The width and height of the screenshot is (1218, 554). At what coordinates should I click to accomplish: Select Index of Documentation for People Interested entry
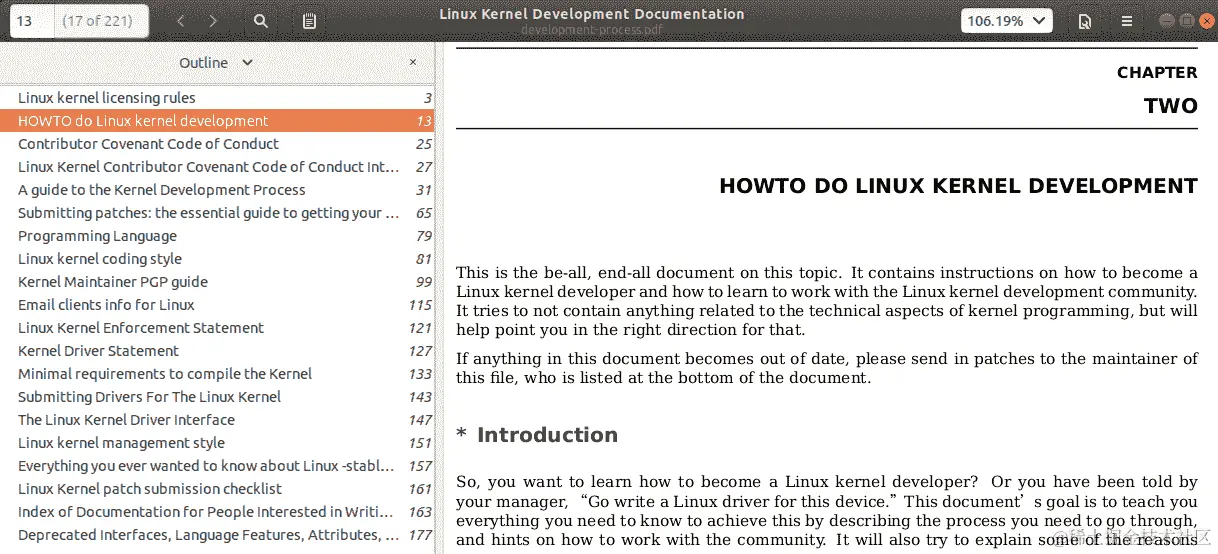click(217, 512)
